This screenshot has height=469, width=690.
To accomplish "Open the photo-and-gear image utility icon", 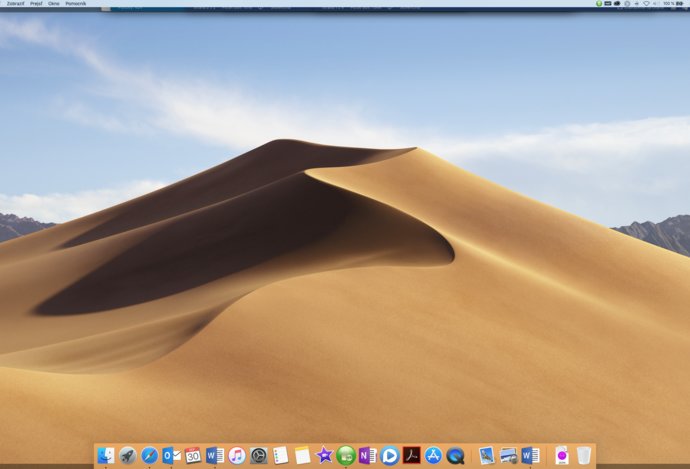I will 508,455.
